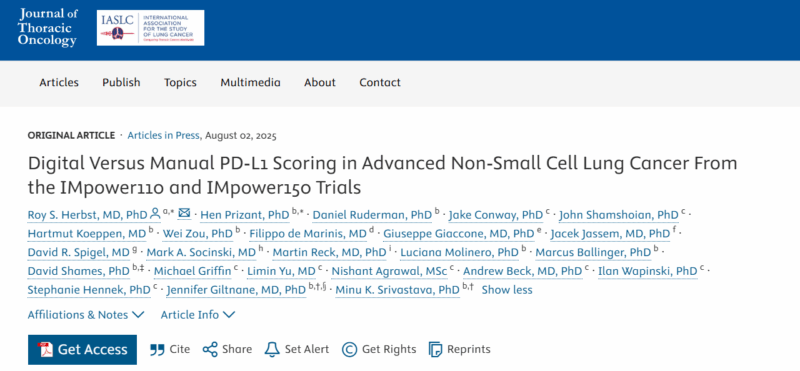Open the Multimedia menu item
800x371 pixels.
251,82
